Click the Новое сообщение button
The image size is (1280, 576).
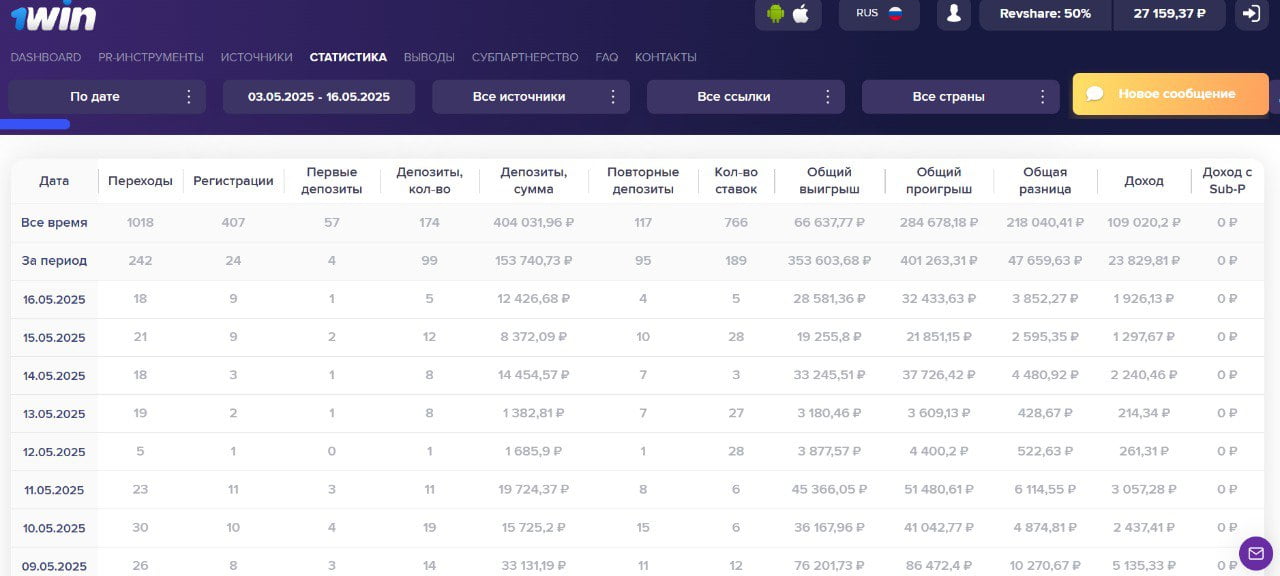point(1170,94)
